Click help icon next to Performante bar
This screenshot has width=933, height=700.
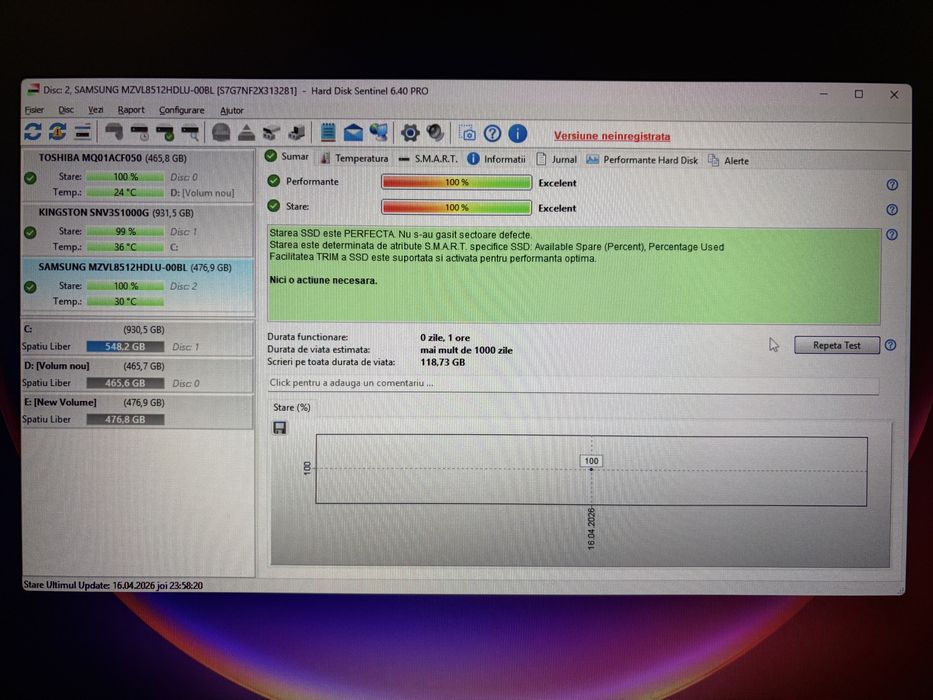click(892, 185)
